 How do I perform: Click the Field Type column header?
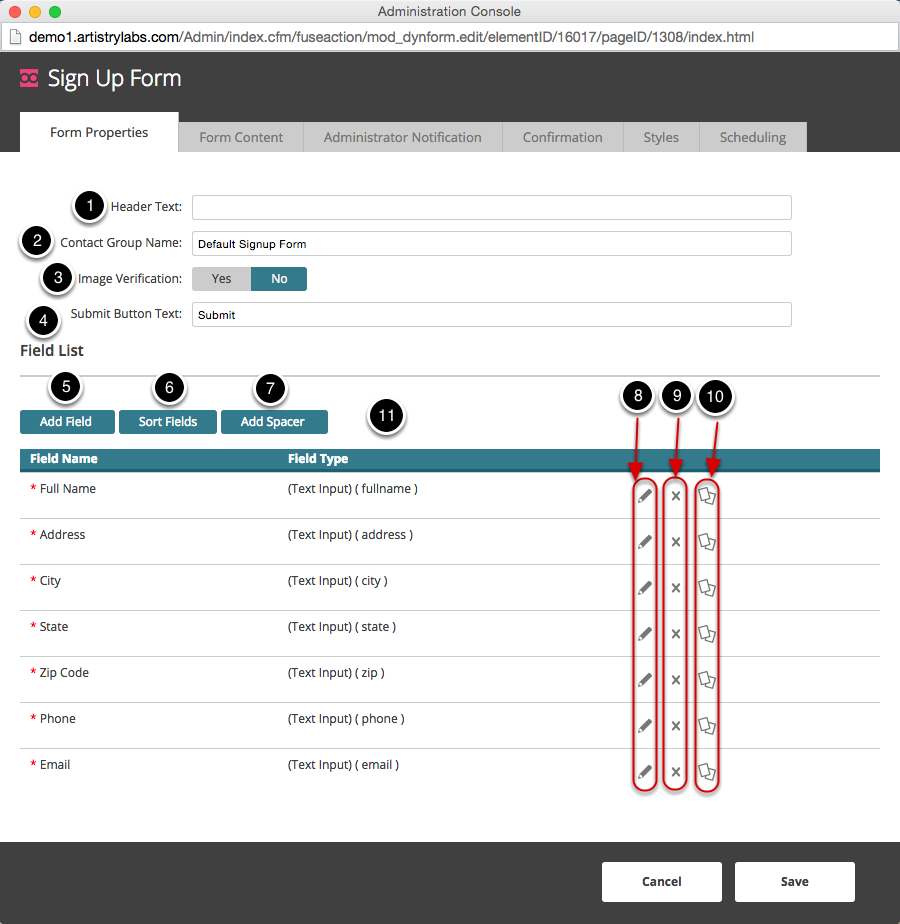click(x=318, y=458)
